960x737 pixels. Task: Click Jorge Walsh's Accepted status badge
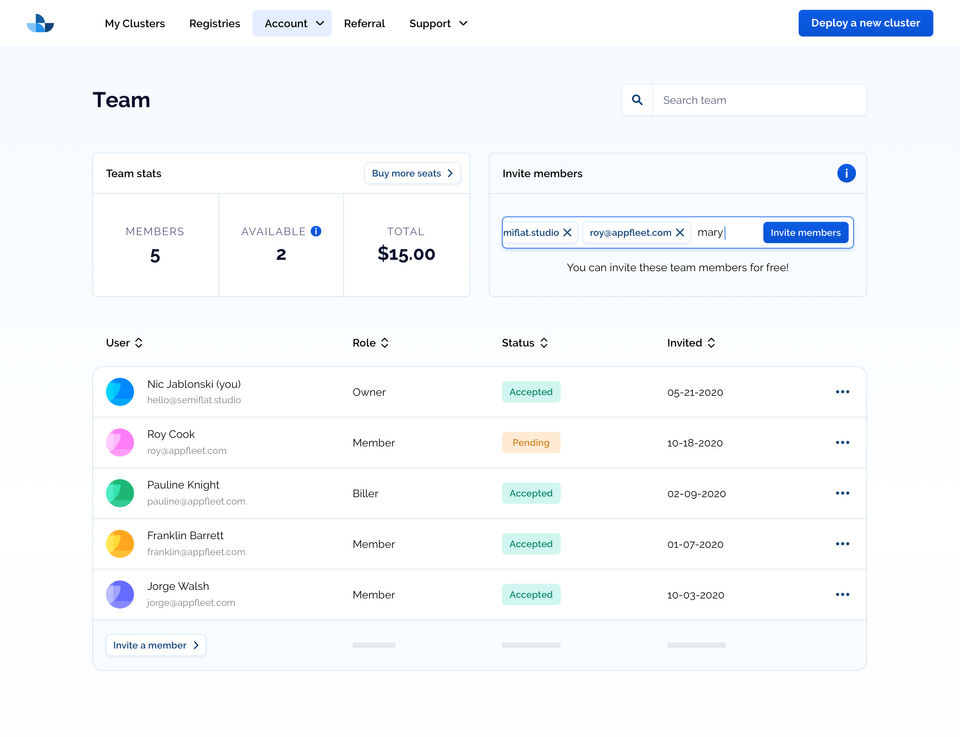click(531, 594)
